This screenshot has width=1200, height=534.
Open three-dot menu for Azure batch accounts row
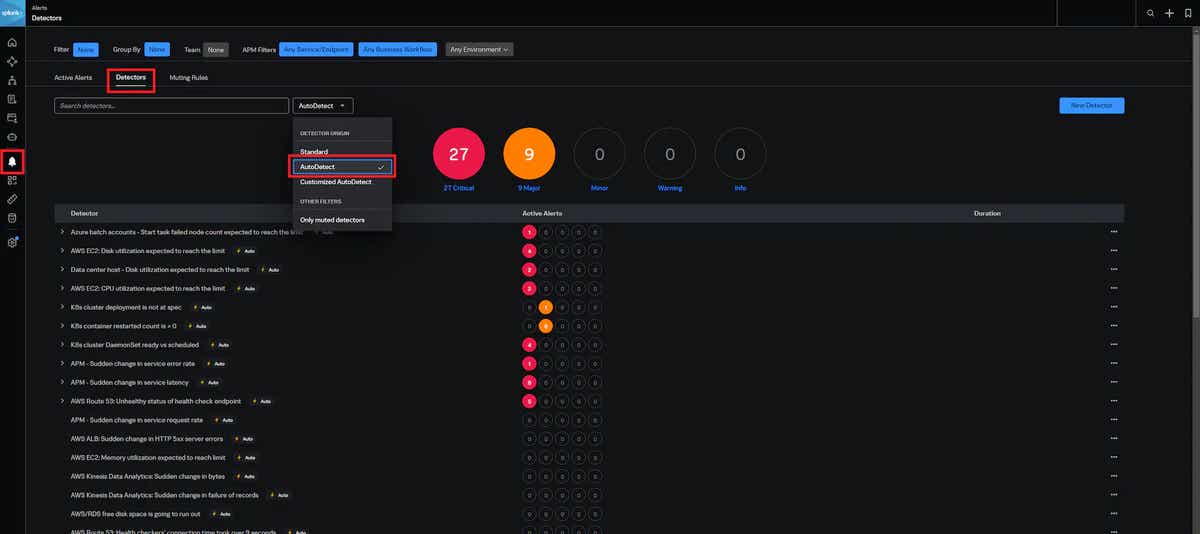[x=1114, y=232]
